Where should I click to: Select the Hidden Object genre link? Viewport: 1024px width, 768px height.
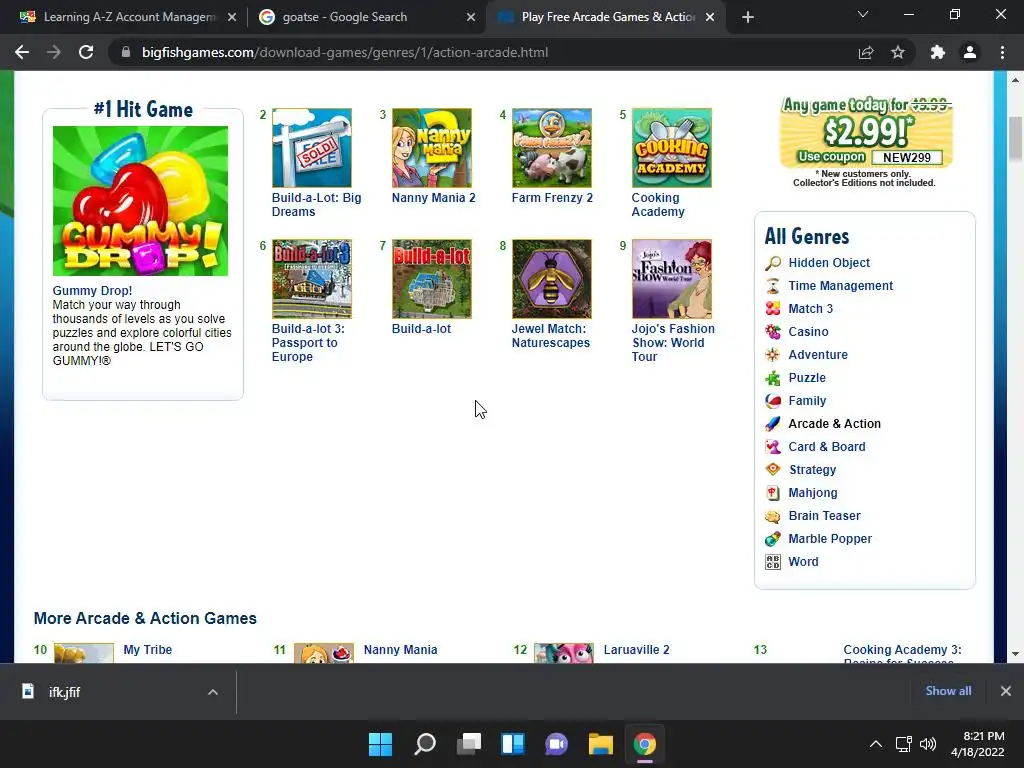[829, 263]
